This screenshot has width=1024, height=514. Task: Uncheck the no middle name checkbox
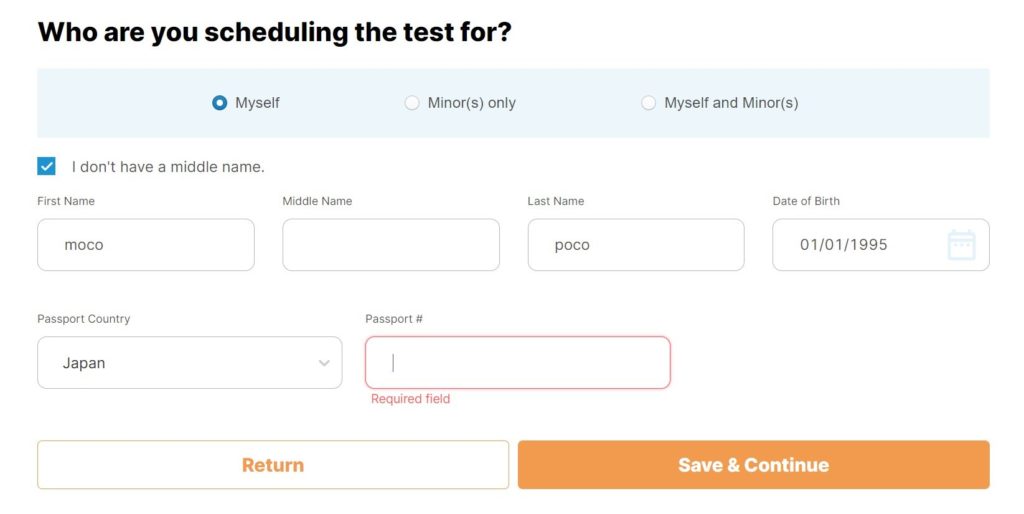[x=46, y=166]
